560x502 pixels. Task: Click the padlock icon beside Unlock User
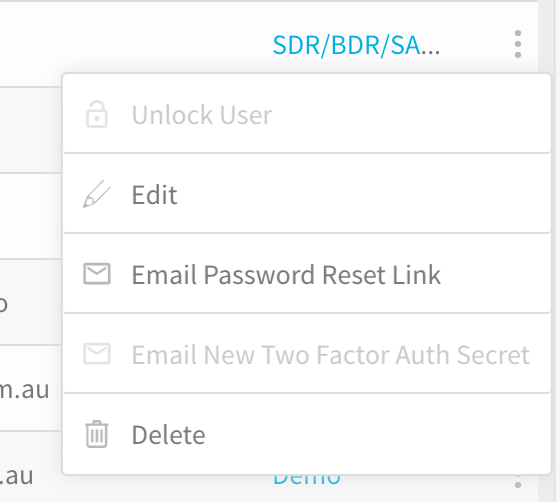pos(97,114)
